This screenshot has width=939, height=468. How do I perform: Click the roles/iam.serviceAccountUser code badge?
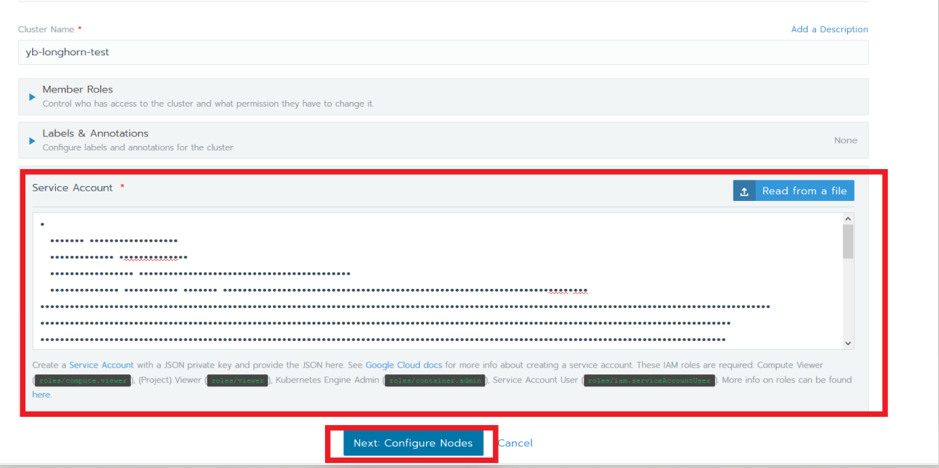click(x=650, y=381)
